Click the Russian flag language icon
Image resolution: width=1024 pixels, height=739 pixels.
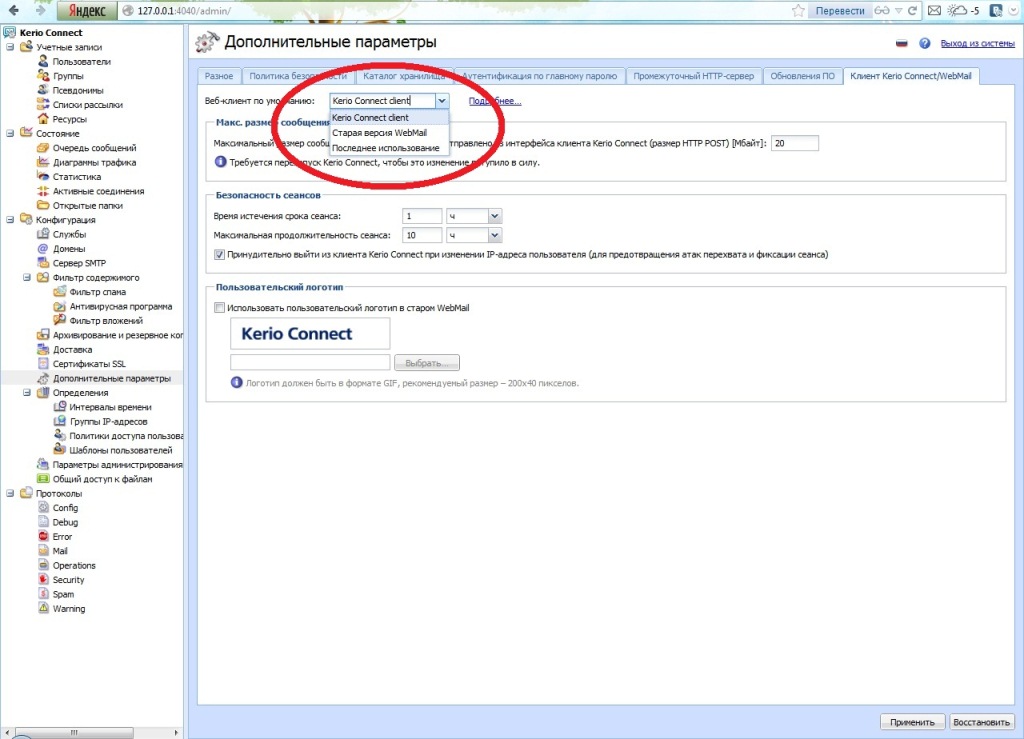pyautogui.click(x=901, y=44)
